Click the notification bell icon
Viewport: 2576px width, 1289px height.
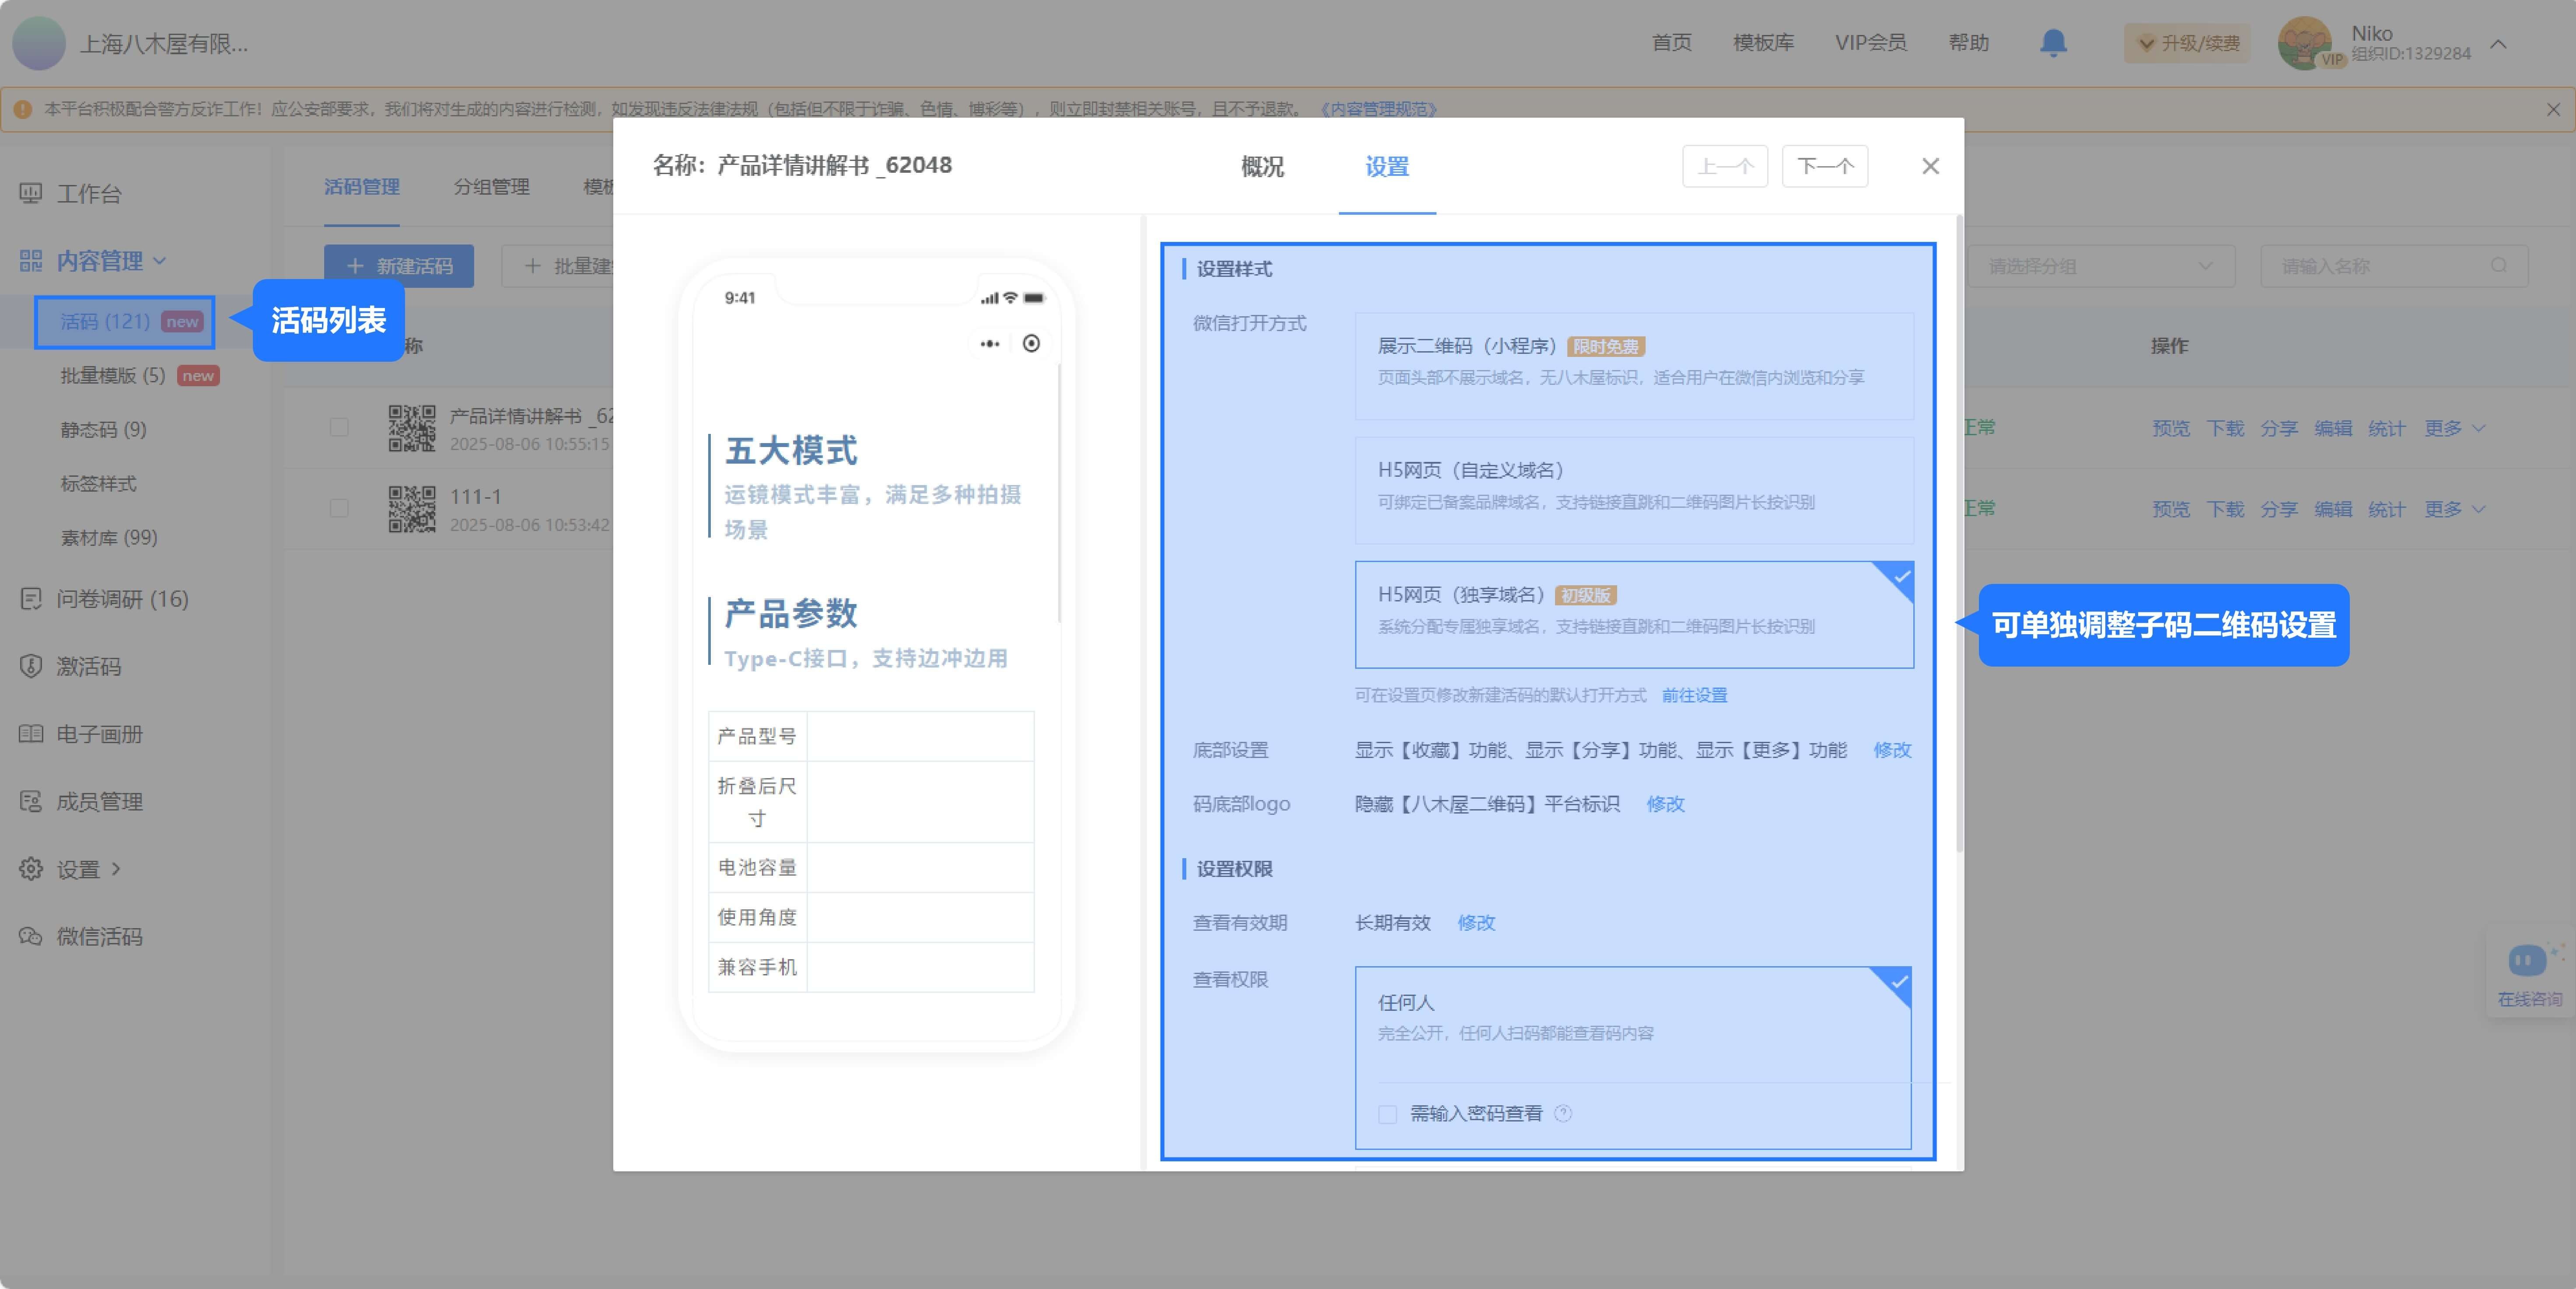tap(2053, 43)
